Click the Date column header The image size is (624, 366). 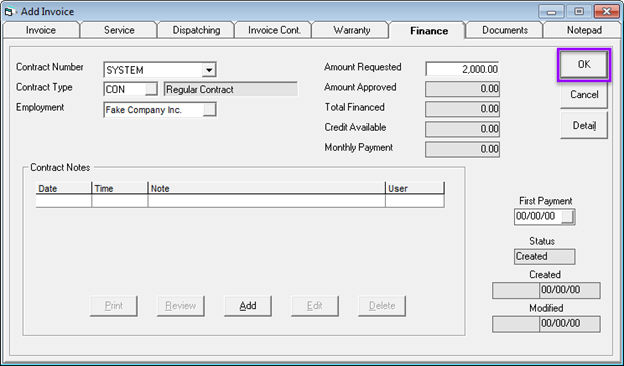[x=64, y=189]
